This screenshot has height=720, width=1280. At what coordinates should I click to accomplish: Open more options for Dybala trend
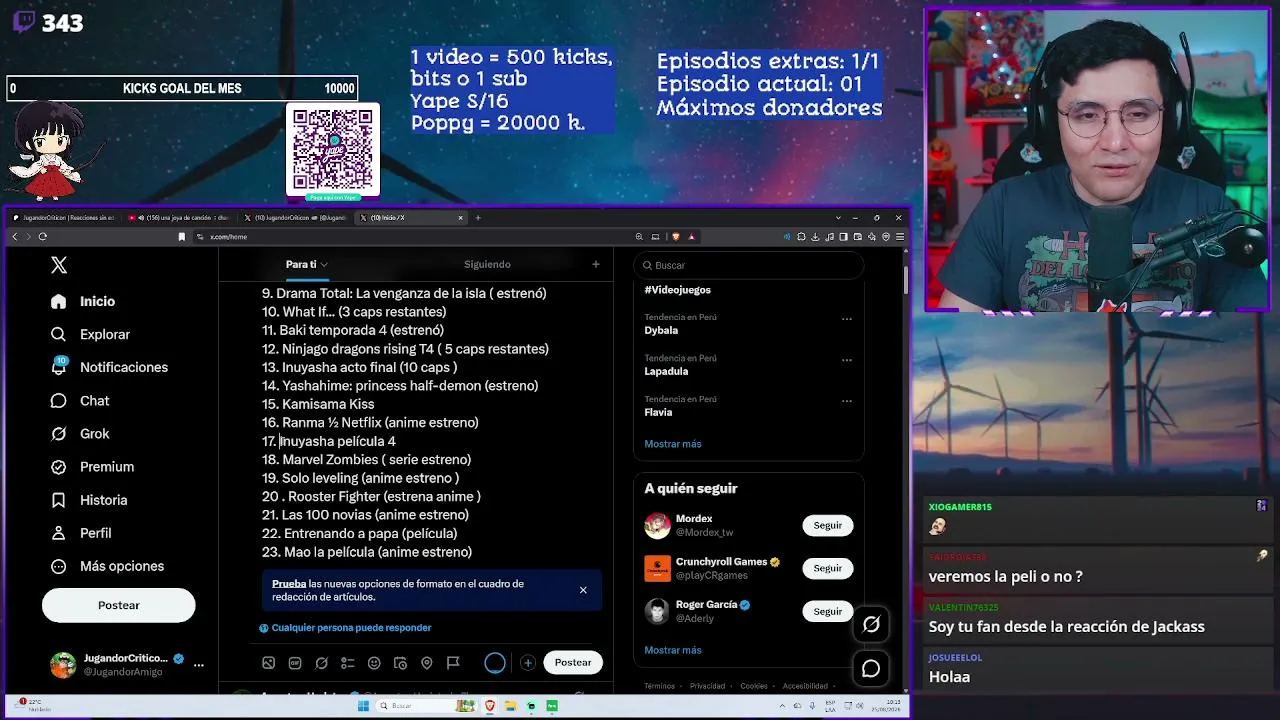pos(847,319)
